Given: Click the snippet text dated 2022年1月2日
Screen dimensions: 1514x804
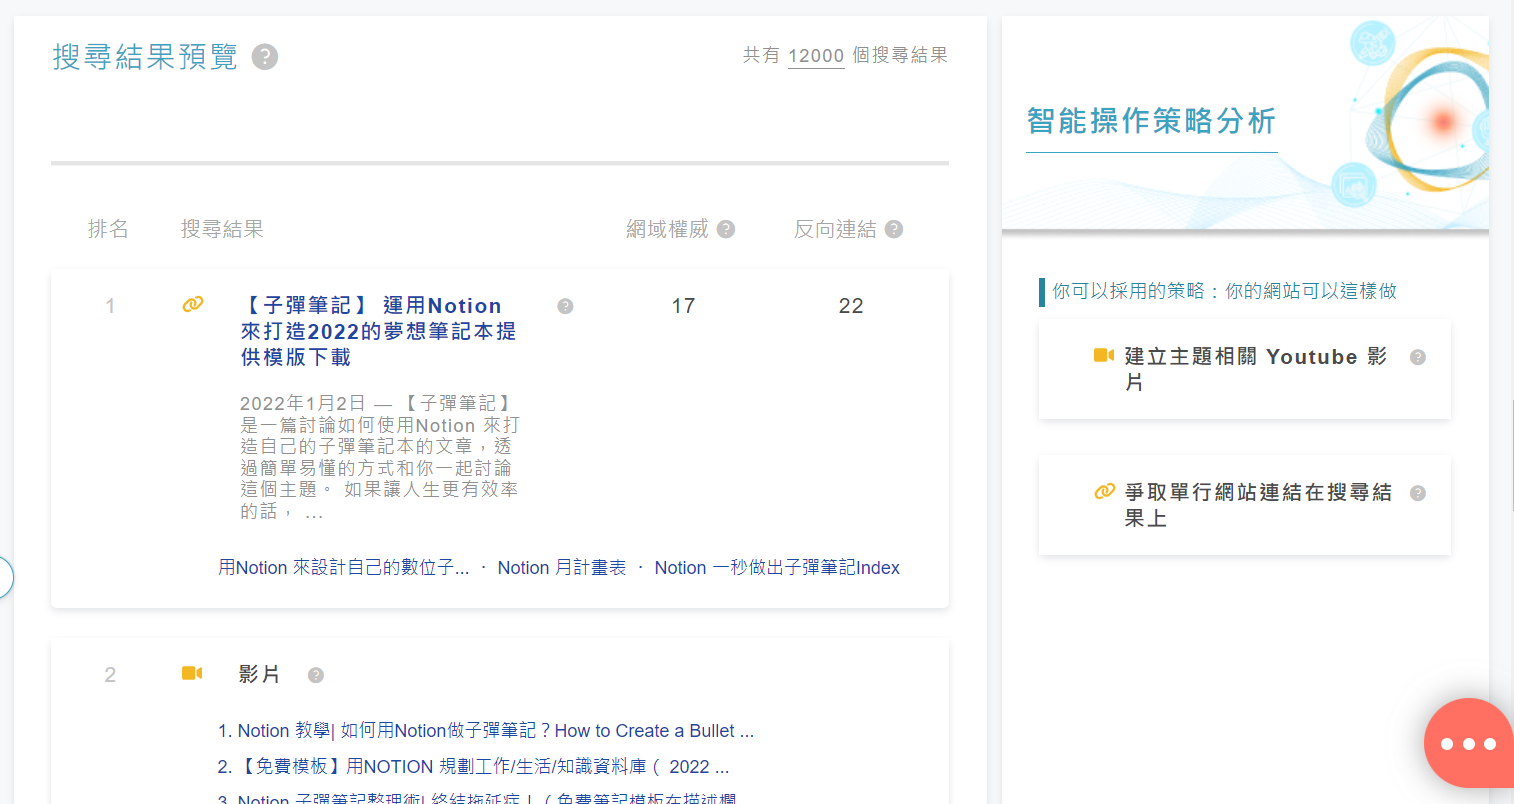Looking at the screenshot, I should point(380,457).
